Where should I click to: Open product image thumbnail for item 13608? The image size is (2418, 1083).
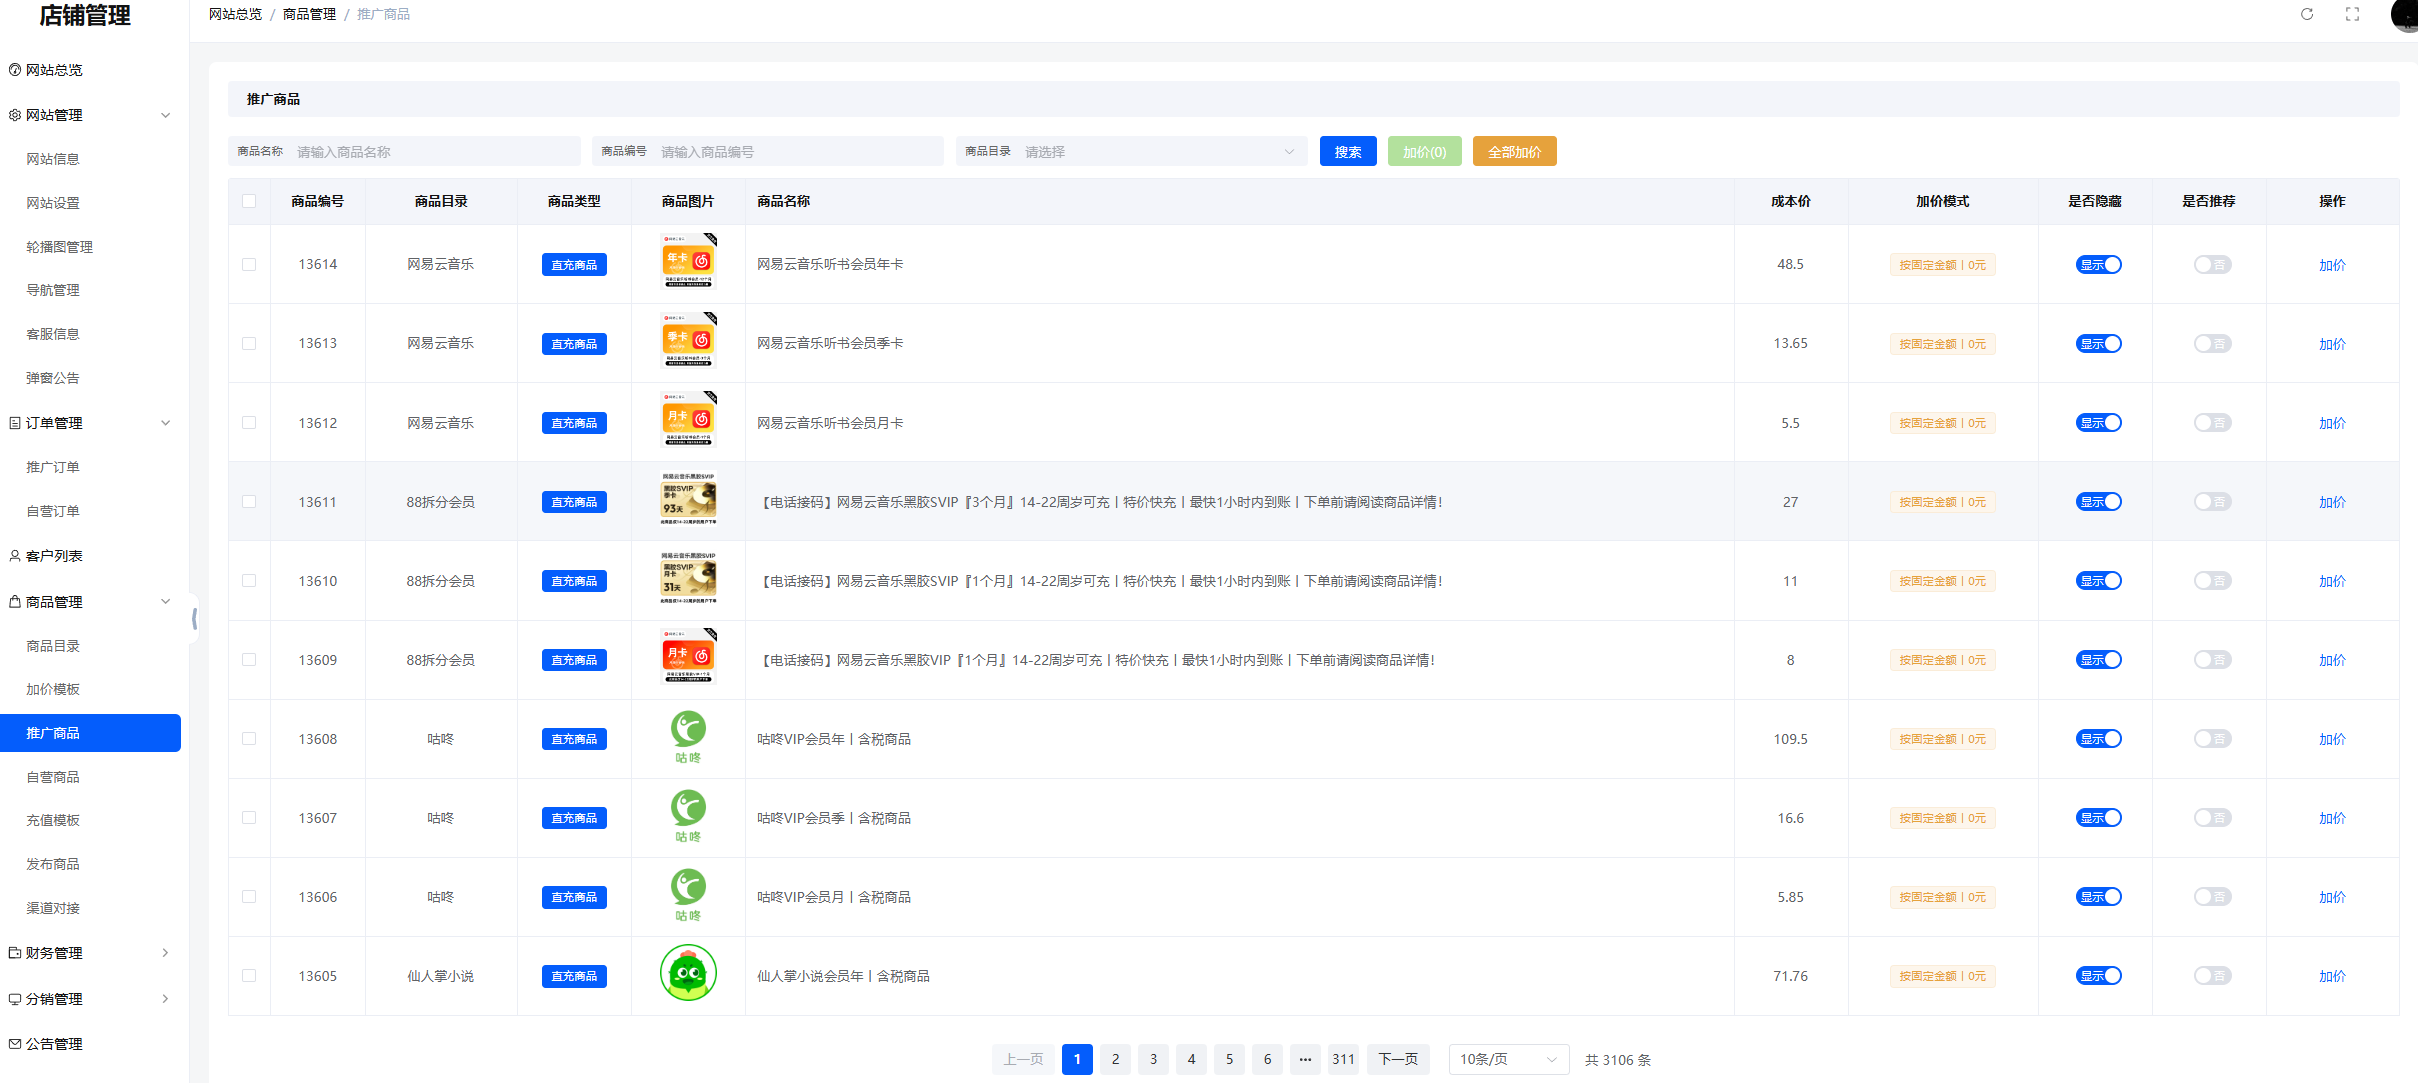[688, 738]
